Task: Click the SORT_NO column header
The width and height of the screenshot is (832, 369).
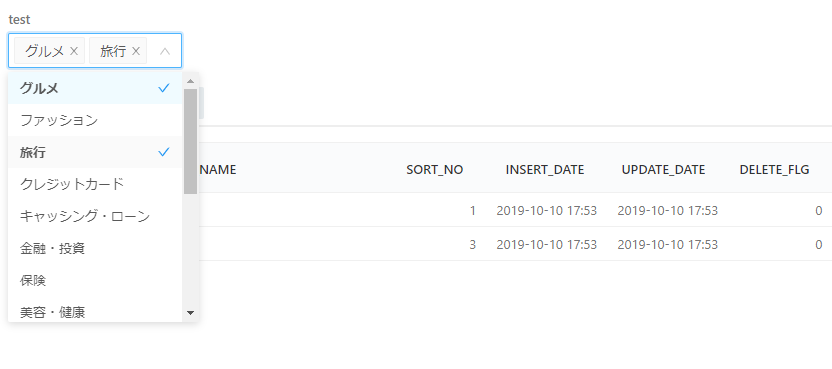Action: [435, 170]
